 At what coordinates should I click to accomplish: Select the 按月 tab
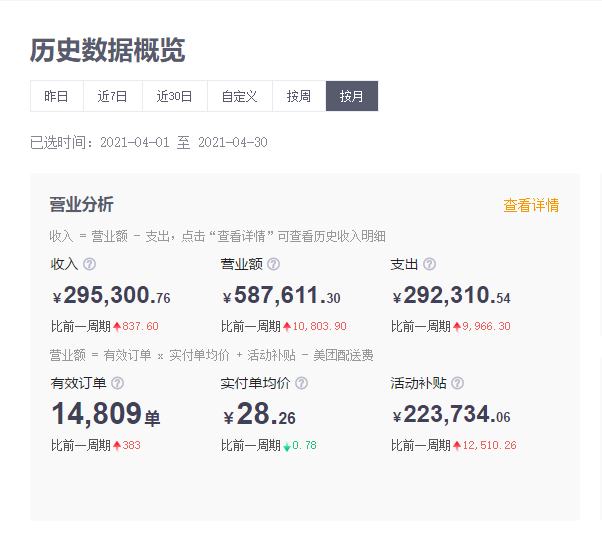tap(352, 96)
